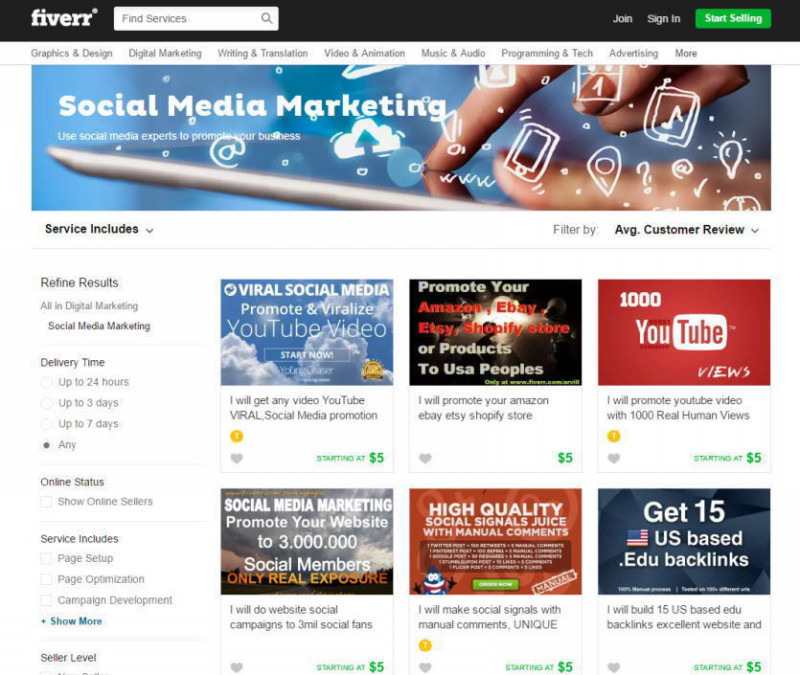The width and height of the screenshot is (800, 675).
Task: Open the Digital Marketing category menu
Action: pyautogui.click(x=165, y=53)
